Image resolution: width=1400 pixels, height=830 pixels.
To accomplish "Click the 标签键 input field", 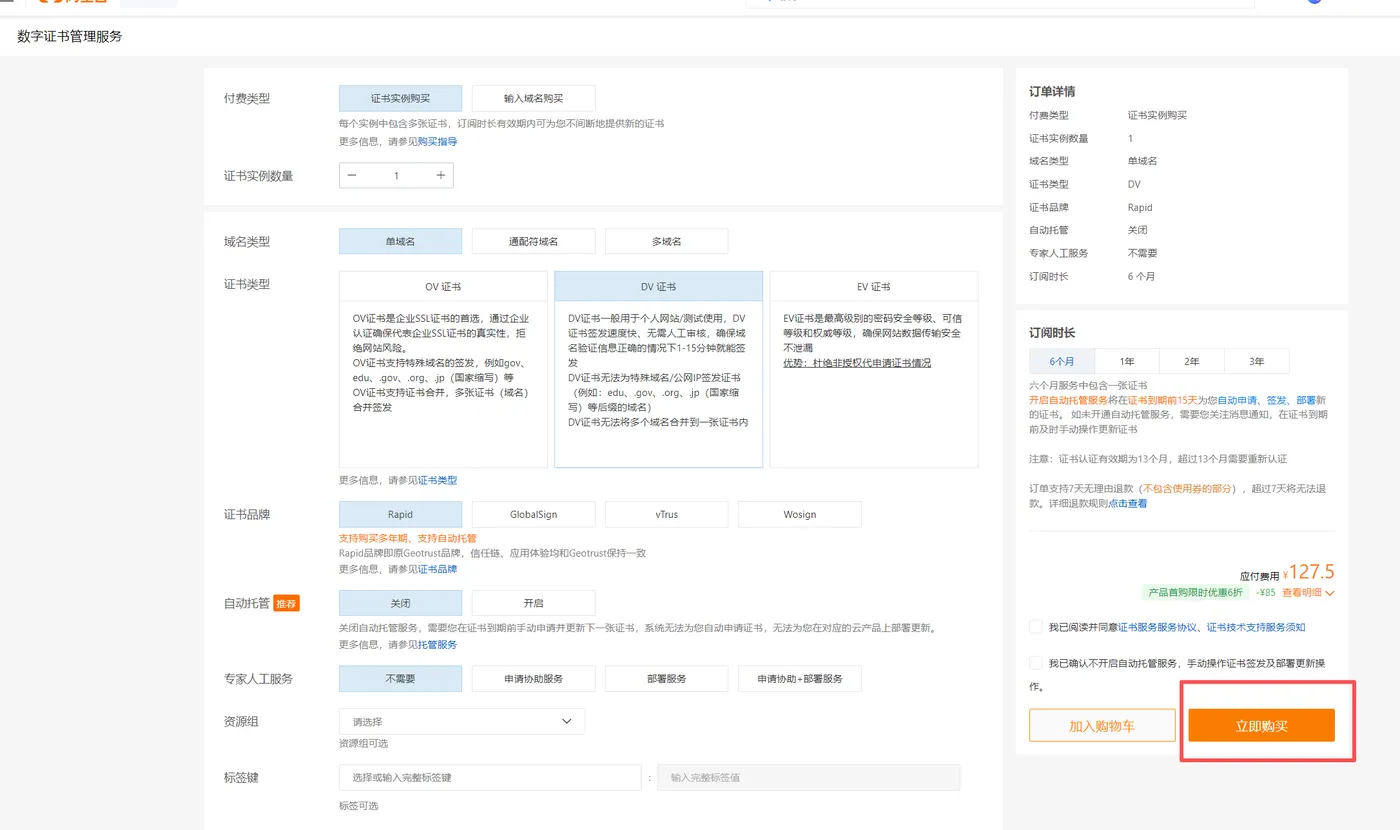I will [x=491, y=777].
